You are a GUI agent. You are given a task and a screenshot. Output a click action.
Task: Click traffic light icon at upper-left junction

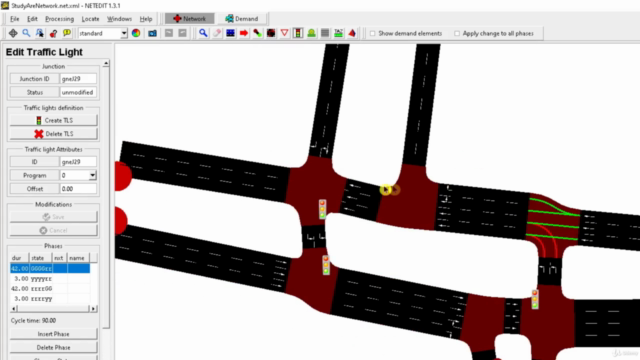pyautogui.click(x=322, y=209)
